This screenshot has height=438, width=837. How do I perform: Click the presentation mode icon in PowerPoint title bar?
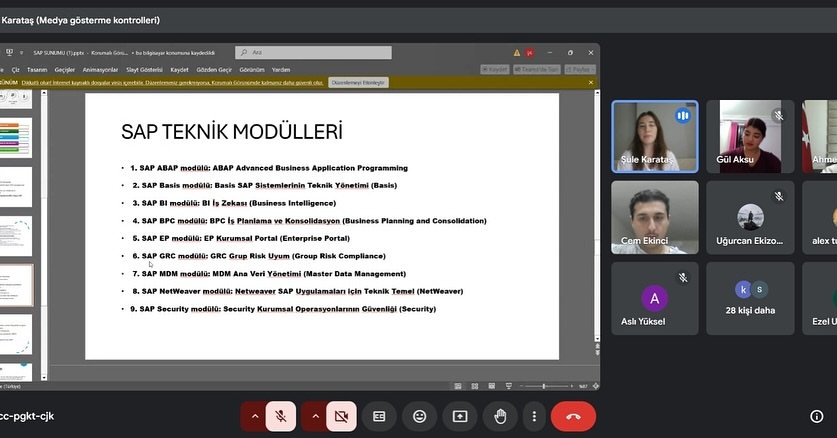tap(9, 52)
